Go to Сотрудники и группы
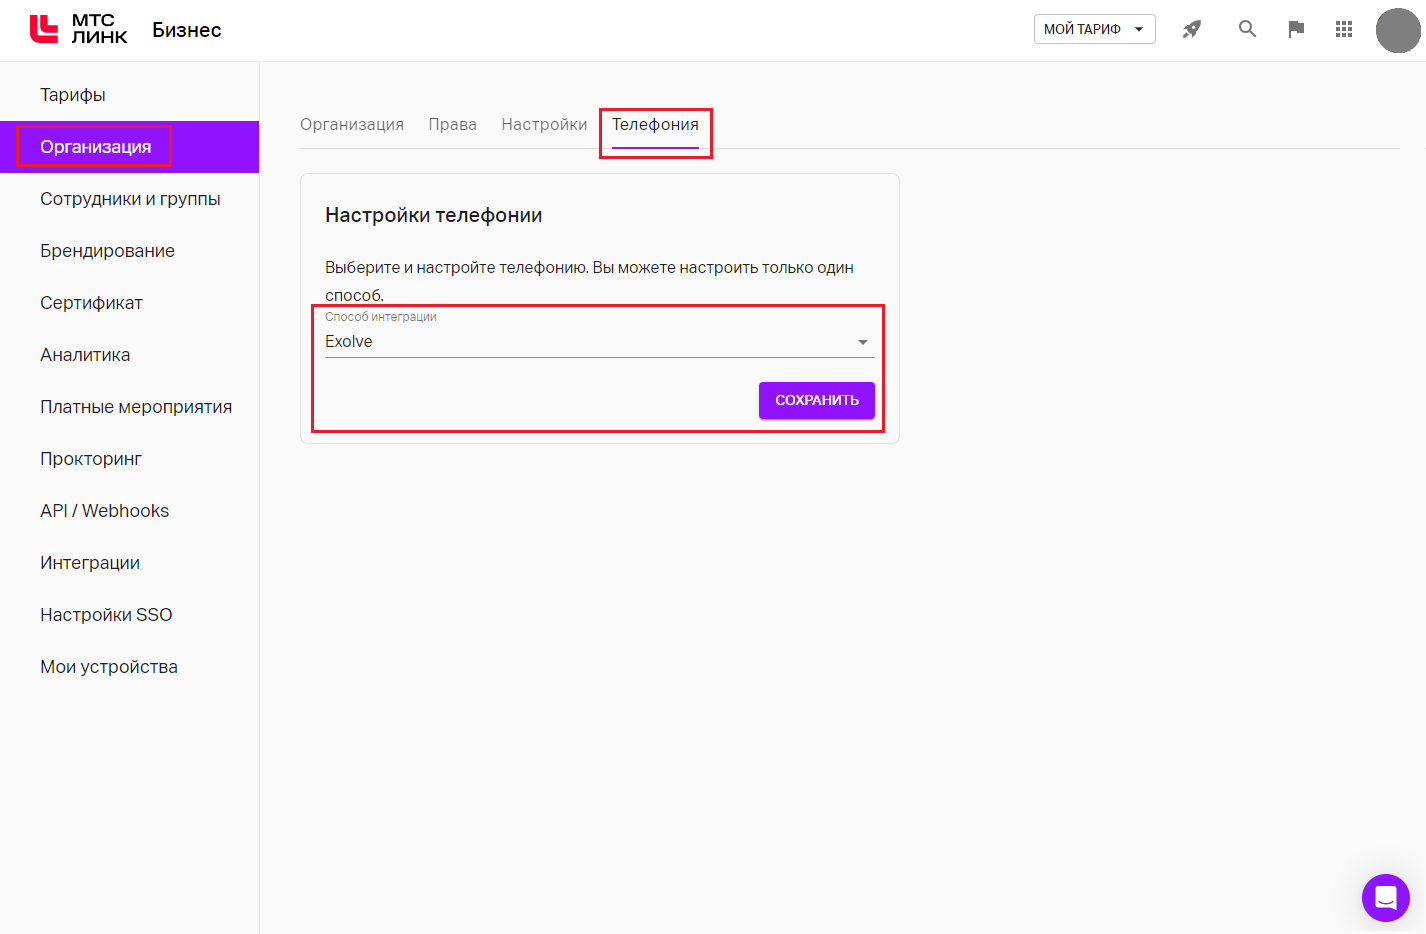This screenshot has height=934, width=1426. point(130,199)
